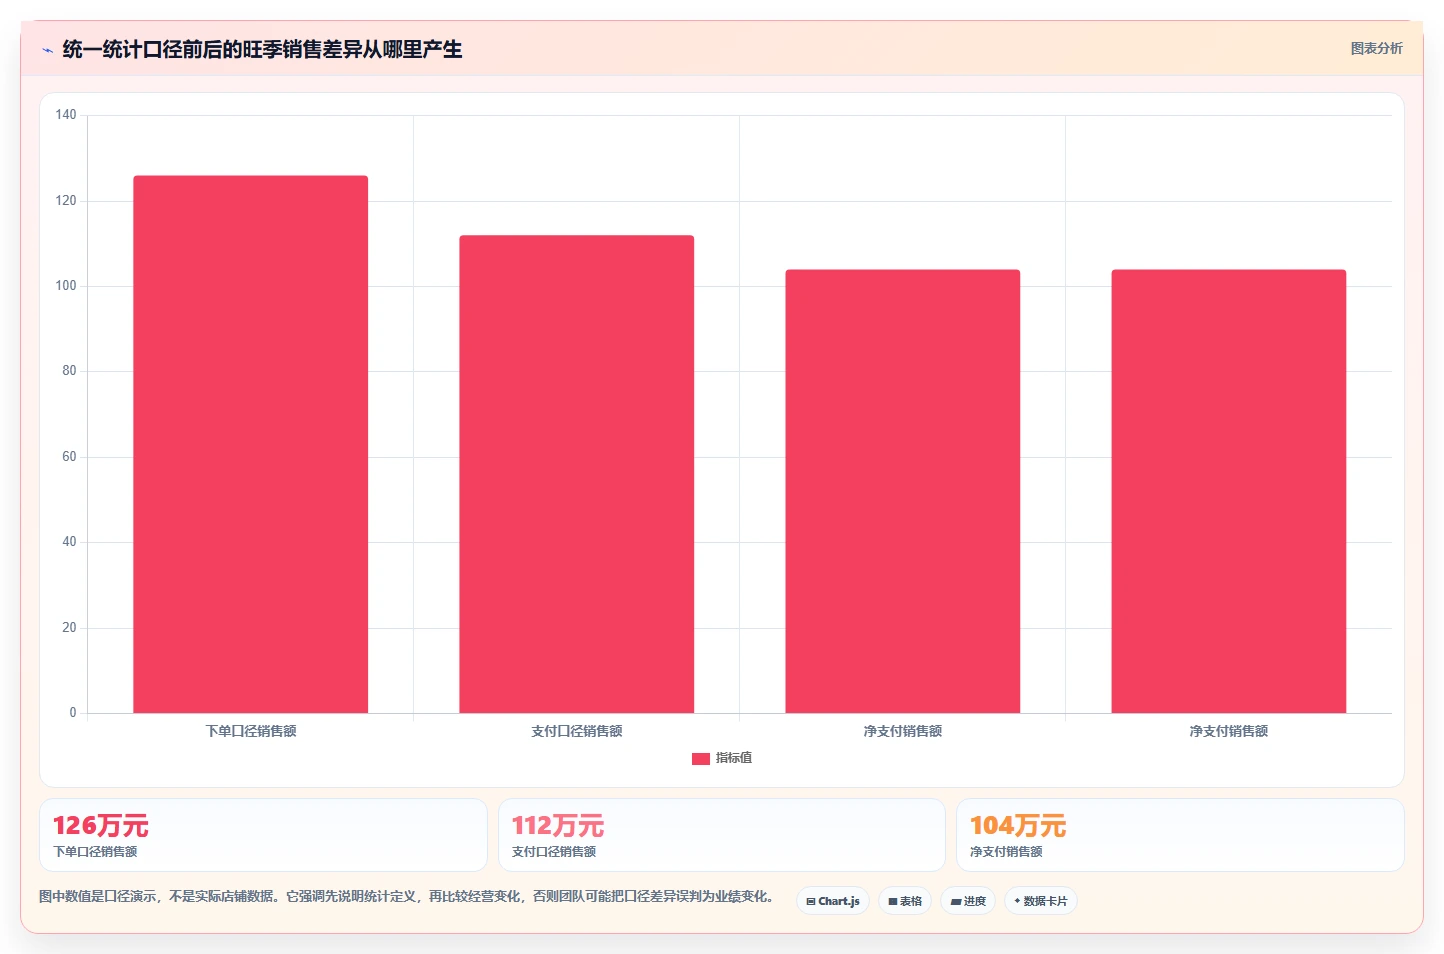Click the y-axis value 140
The image size is (1444, 954).
tap(66, 115)
